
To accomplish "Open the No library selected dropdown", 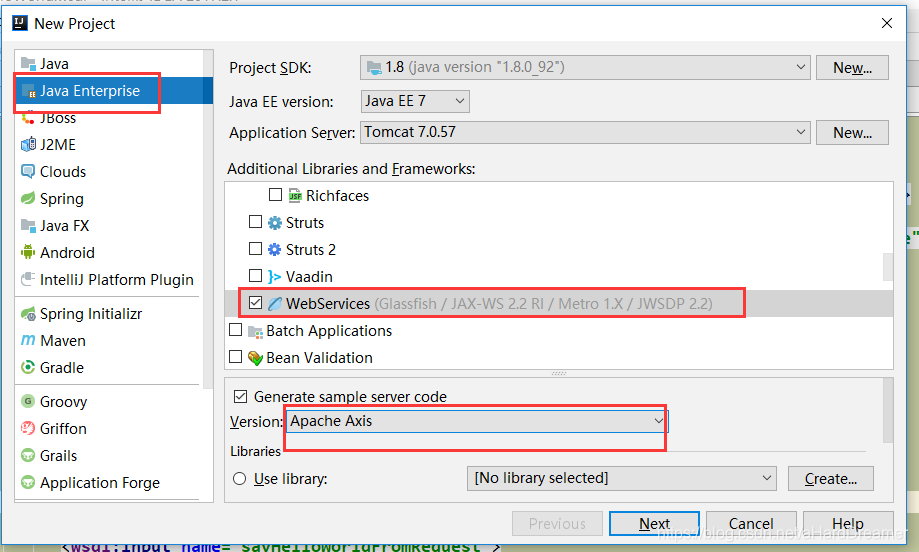I will pos(621,478).
